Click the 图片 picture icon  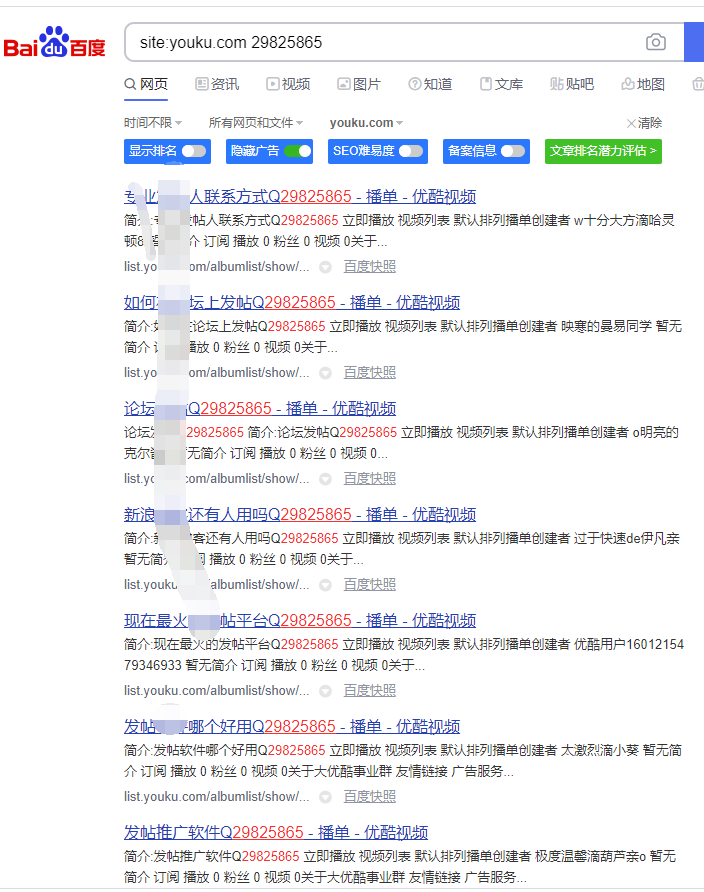(x=343, y=84)
